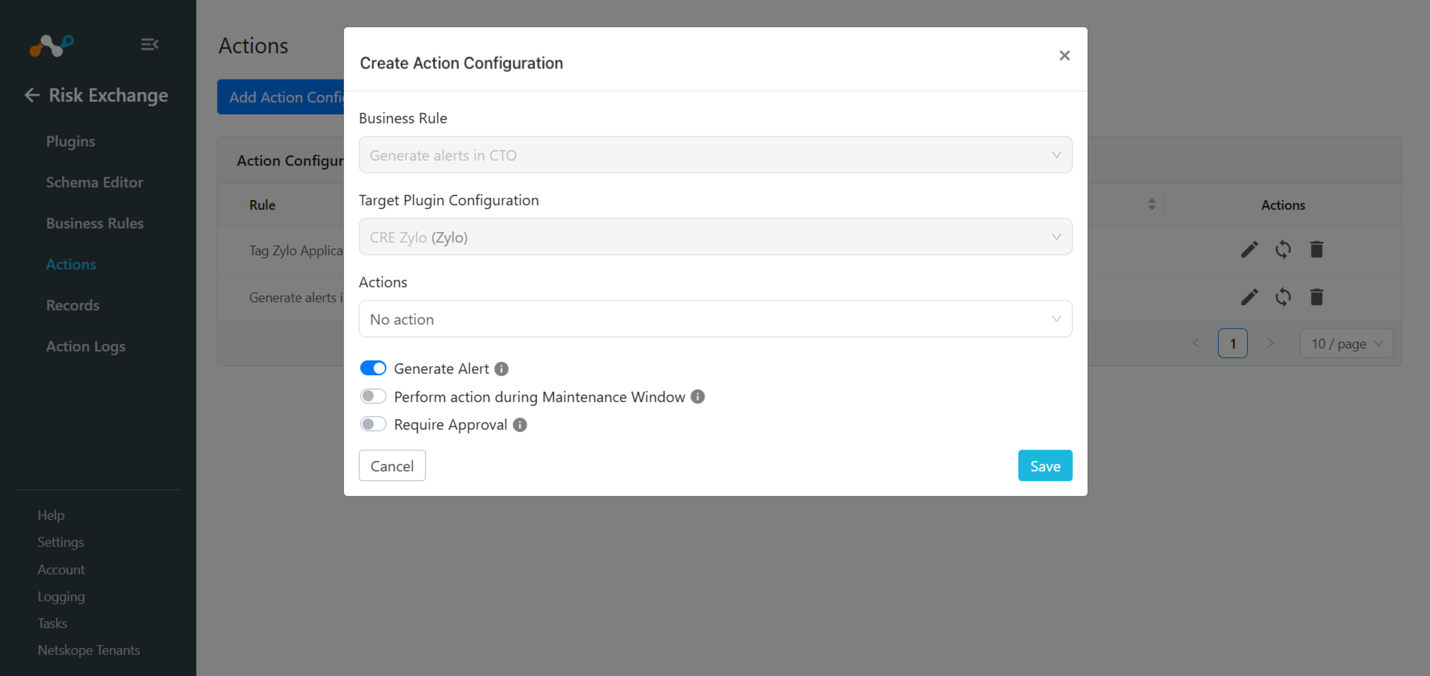1430x676 pixels.
Task: Show info for Maintenance Window option
Action: (x=698, y=397)
